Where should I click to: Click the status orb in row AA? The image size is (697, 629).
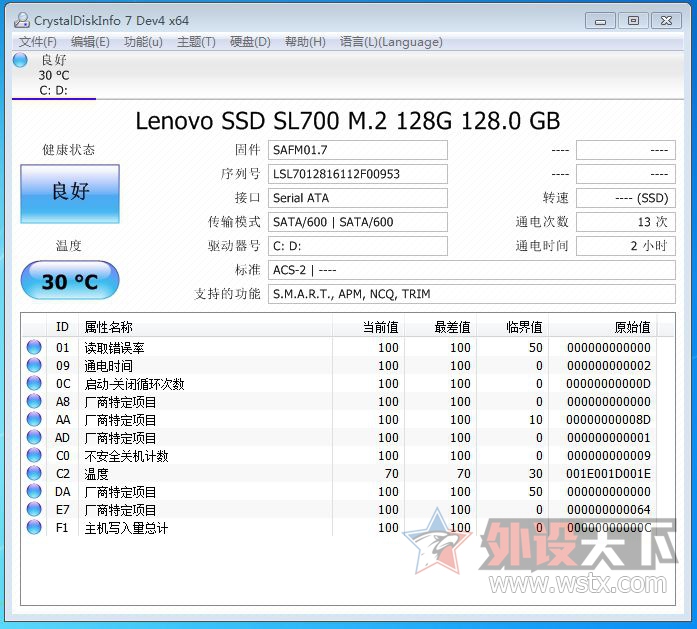click(34, 419)
